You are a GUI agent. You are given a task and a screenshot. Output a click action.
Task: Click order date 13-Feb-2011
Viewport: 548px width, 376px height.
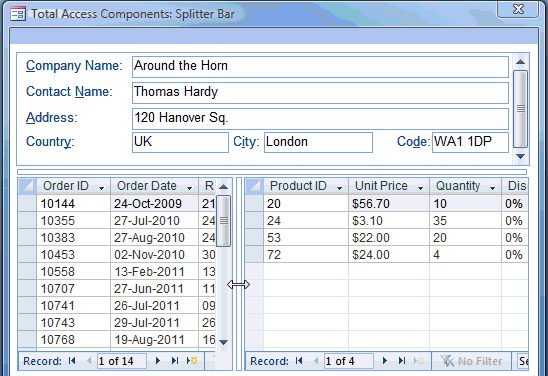coord(154,272)
